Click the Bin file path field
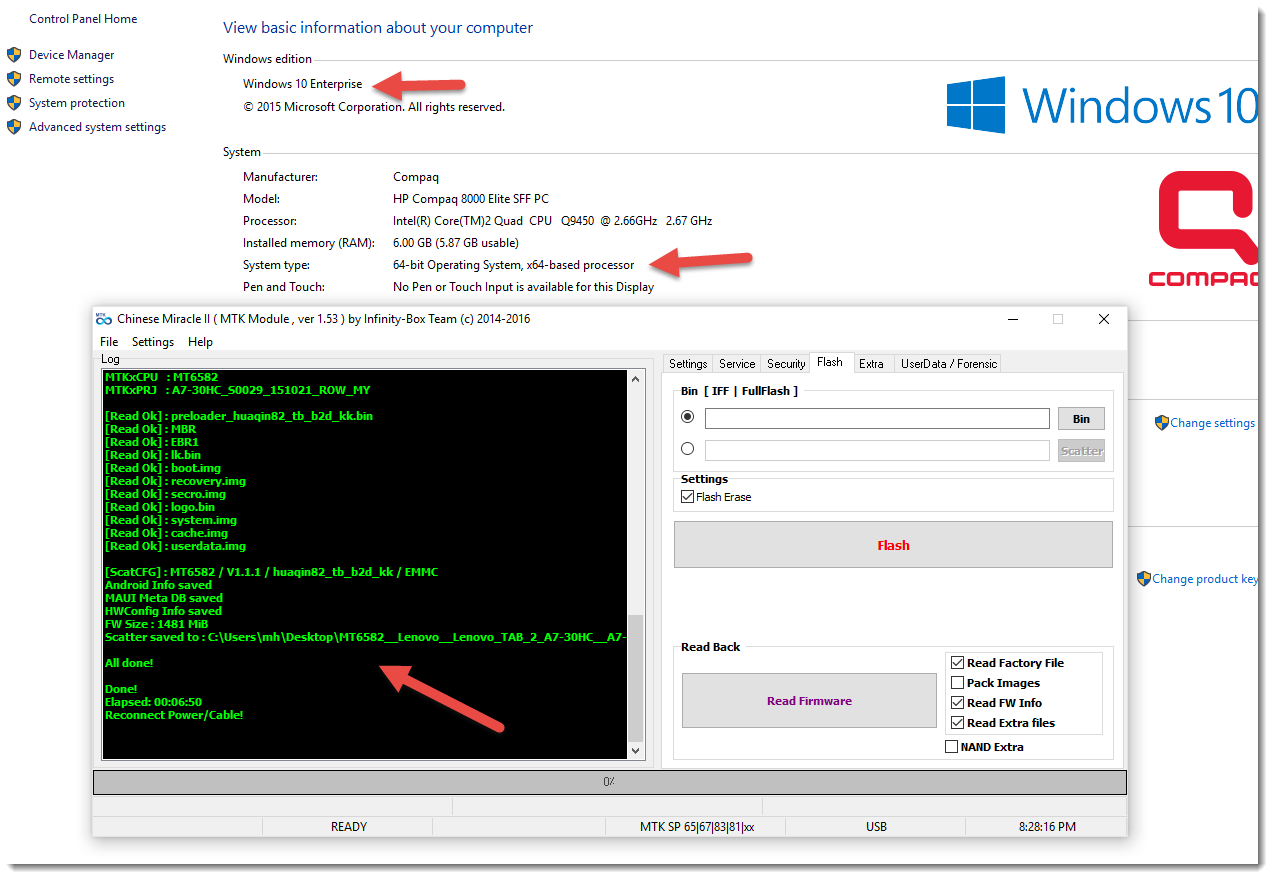The image size is (1273, 879). click(x=877, y=418)
